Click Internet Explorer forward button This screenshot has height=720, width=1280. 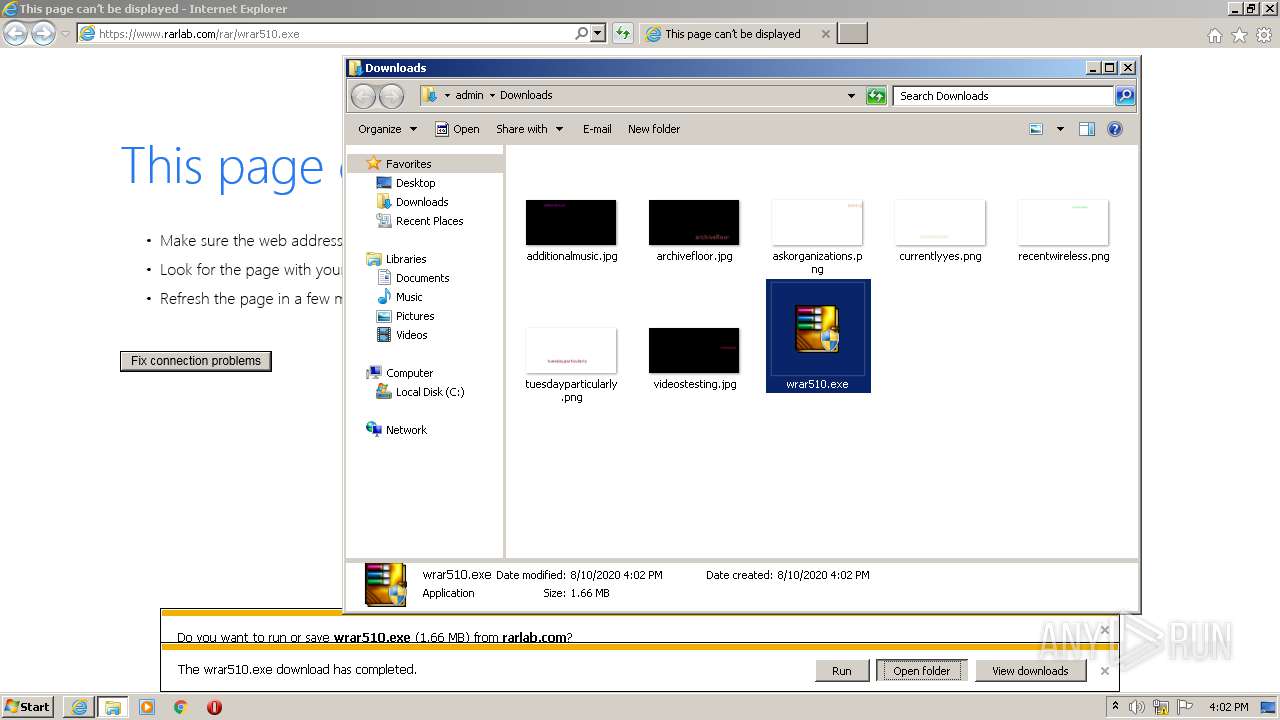click(43, 33)
